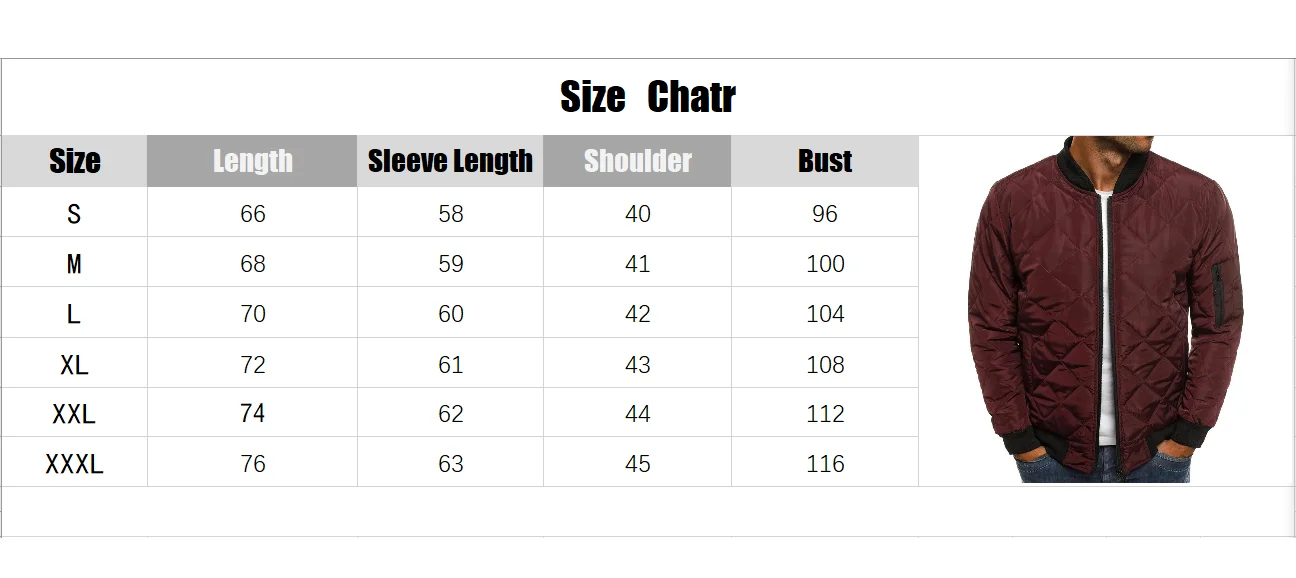Viewport: 1296px width, 578px height.
Task: Select the XXL size row label
Action: [74, 414]
